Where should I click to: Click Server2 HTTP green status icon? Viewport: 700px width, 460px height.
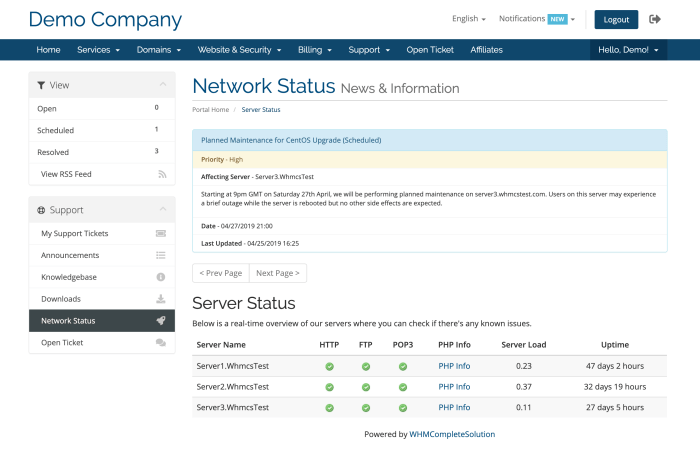click(329, 387)
